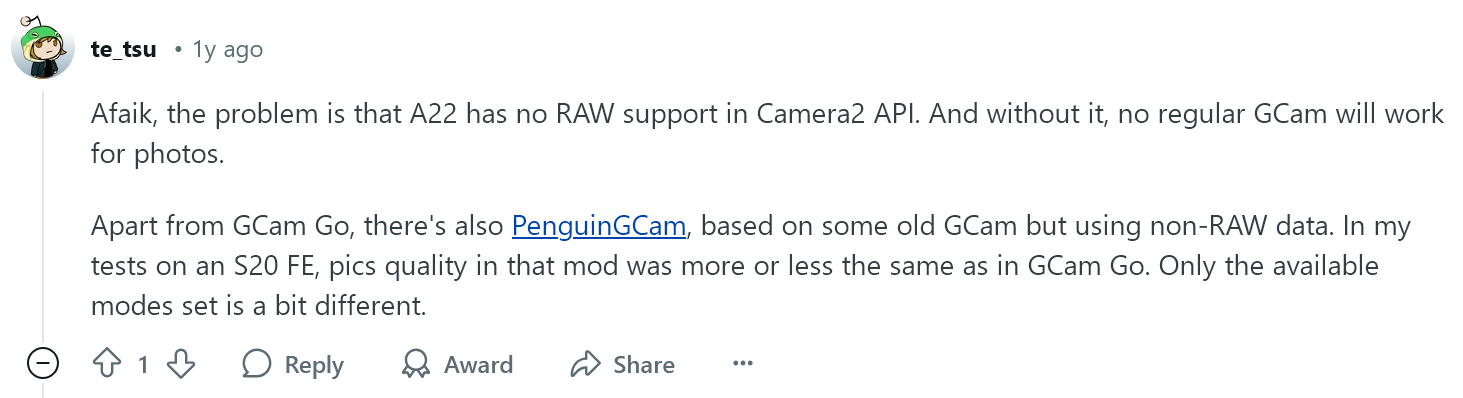The image size is (1463, 398).
Task: Click the speech bubble Reply icon
Action: (x=257, y=365)
